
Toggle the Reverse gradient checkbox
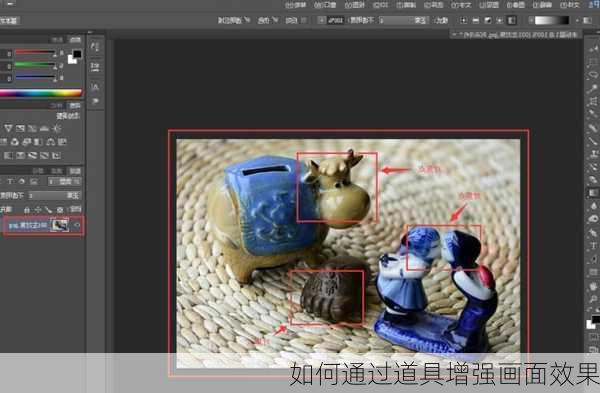[x=304, y=20]
